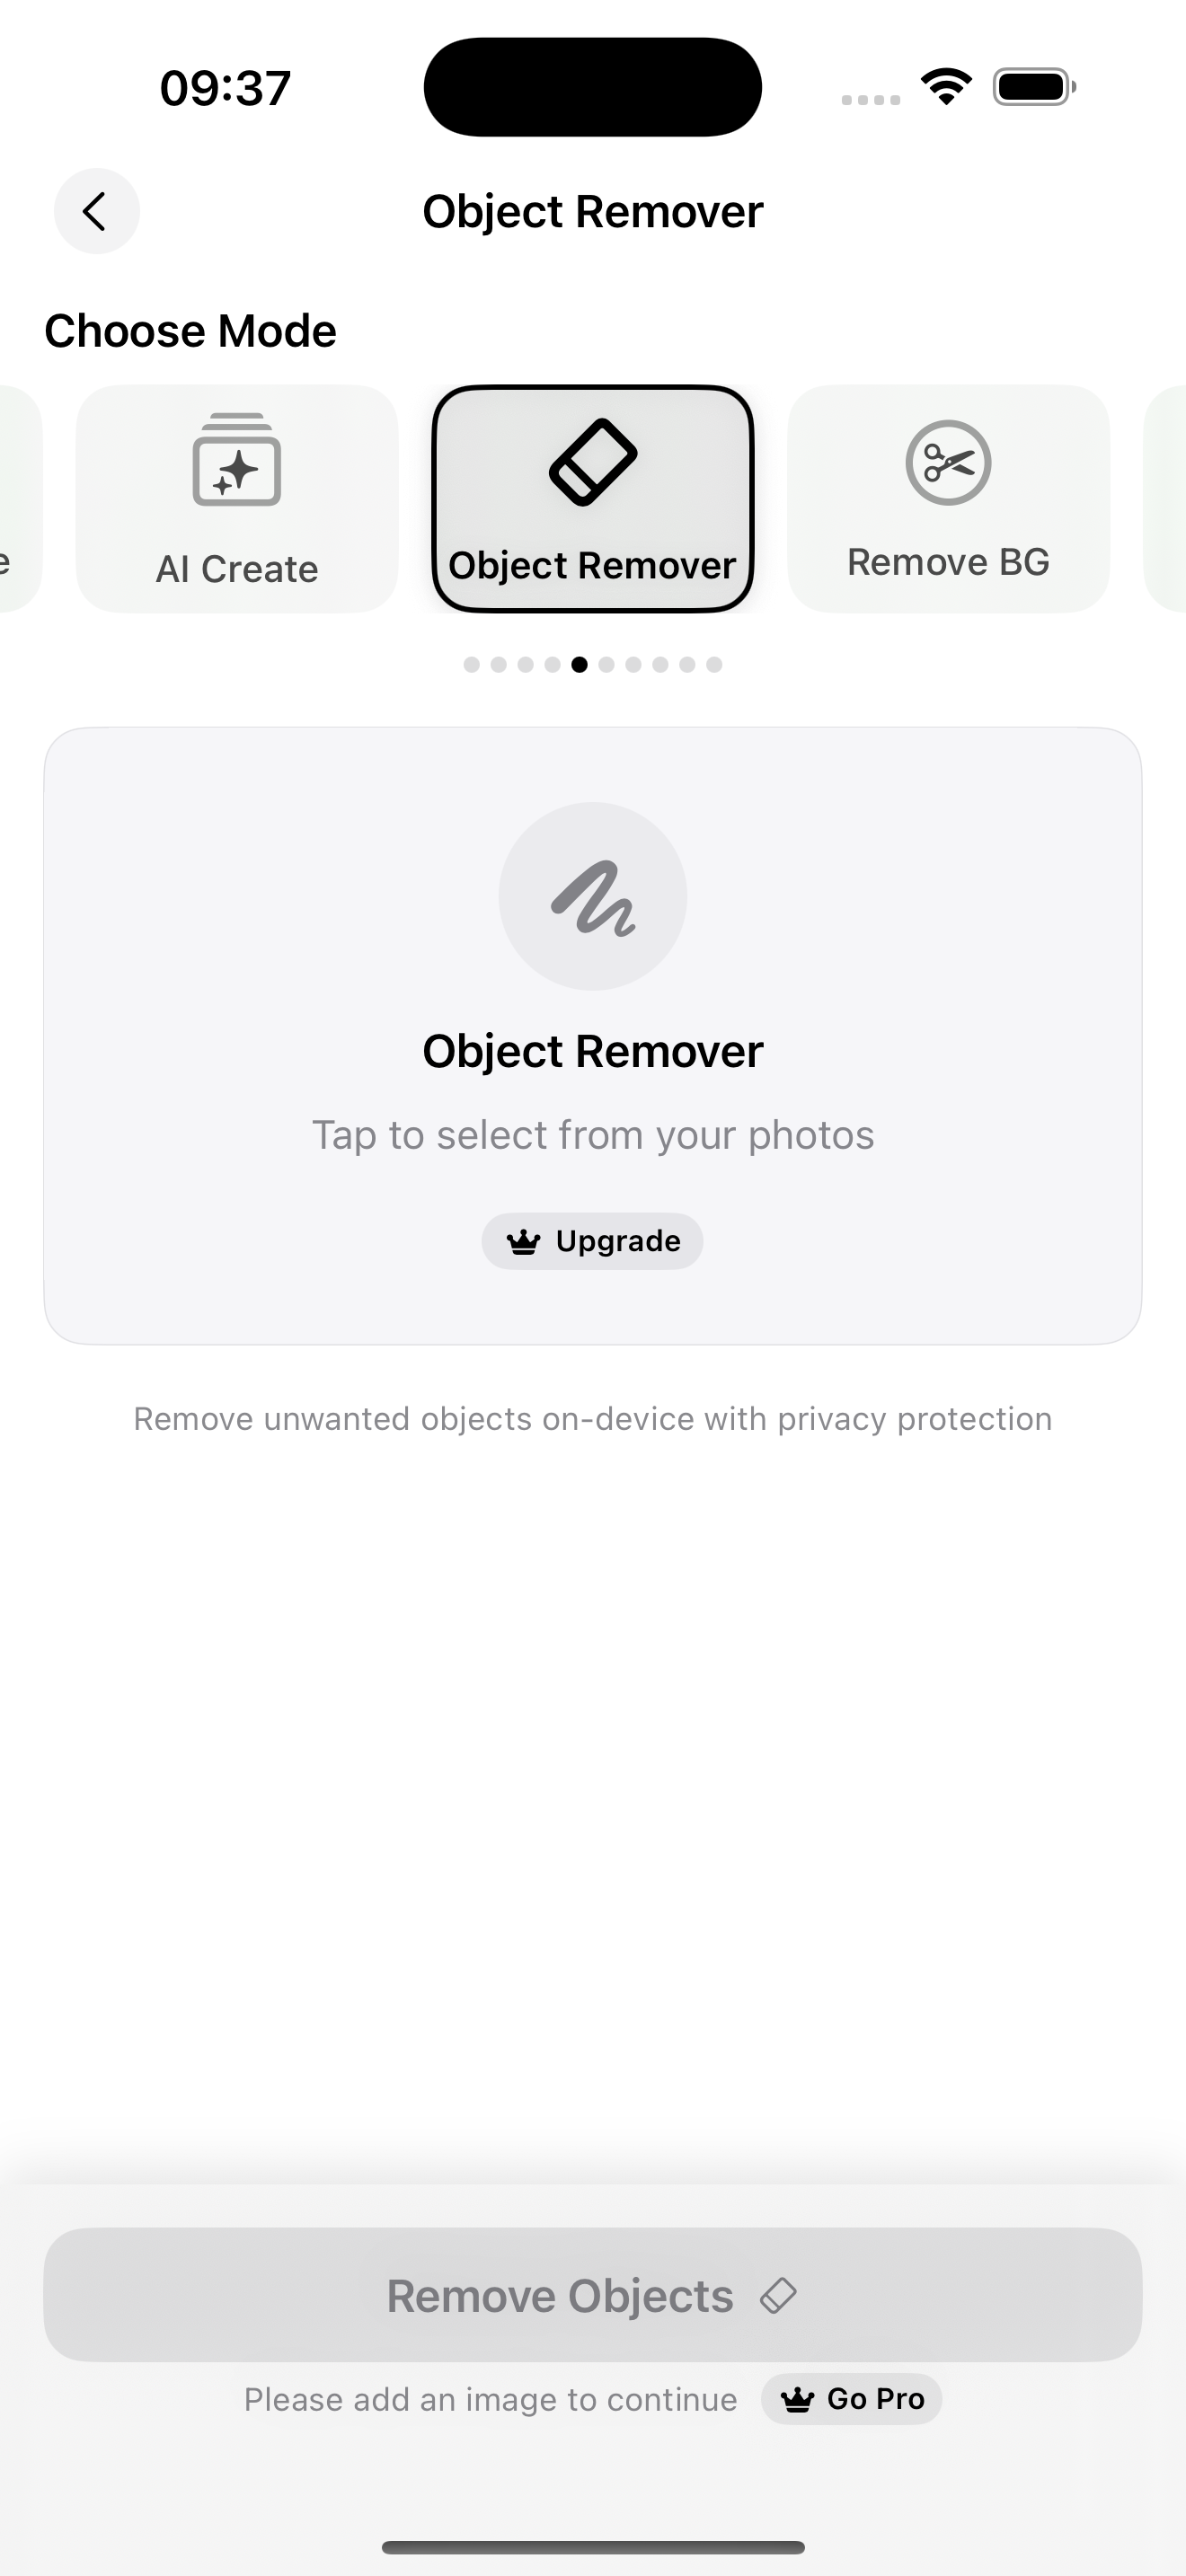Tap the eraser icon in Remove Objects
This screenshot has width=1186, height=2576.
tap(778, 2296)
